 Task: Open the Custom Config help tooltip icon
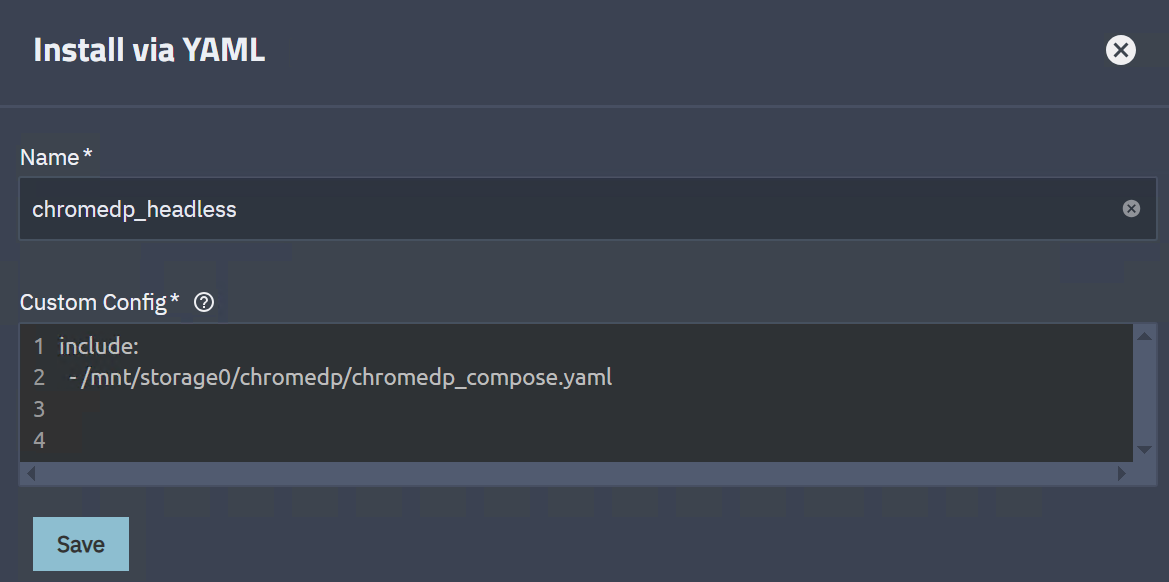point(204,302)
